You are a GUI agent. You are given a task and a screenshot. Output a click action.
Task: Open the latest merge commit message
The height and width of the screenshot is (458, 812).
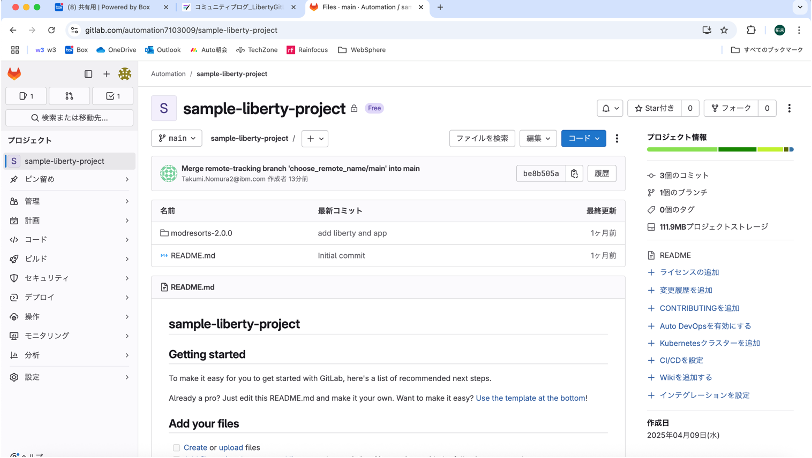(x=300, y=168)
